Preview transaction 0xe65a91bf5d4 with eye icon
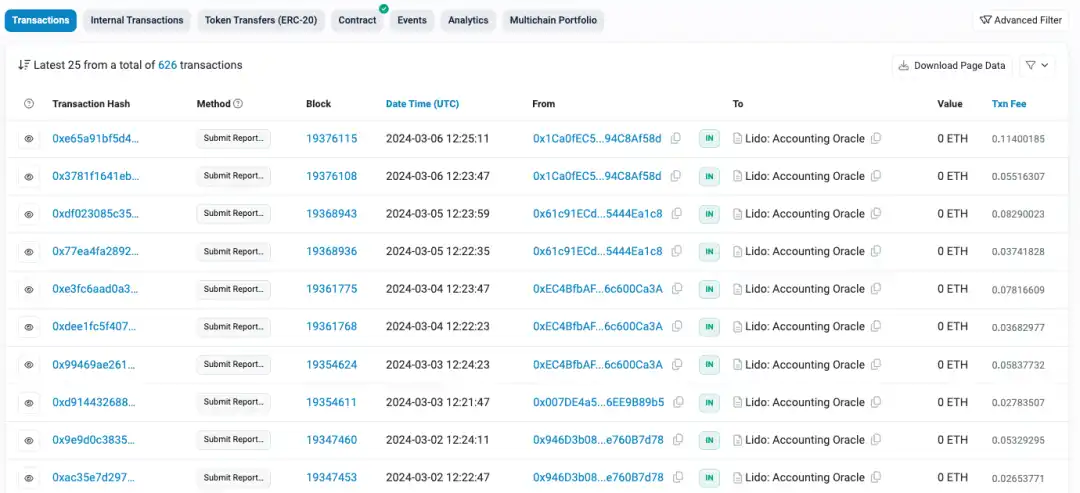The image size is (1080, 493). point(28,139)
